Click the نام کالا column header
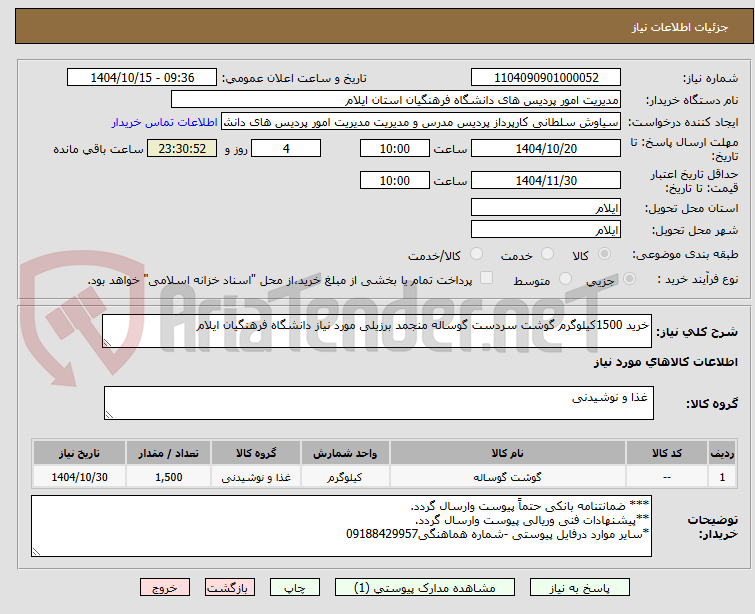Screen dimensions: 755x614 tap(508, 453)
